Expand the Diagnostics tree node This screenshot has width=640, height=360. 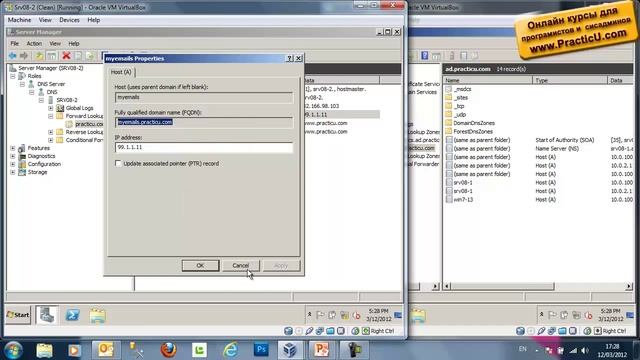[13, 156]
